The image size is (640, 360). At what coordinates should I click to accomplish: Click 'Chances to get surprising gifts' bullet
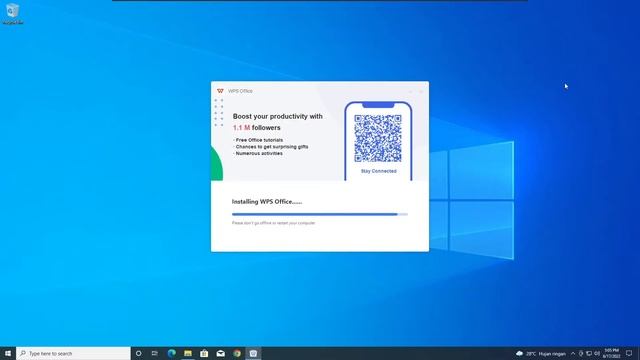[271, 147]
